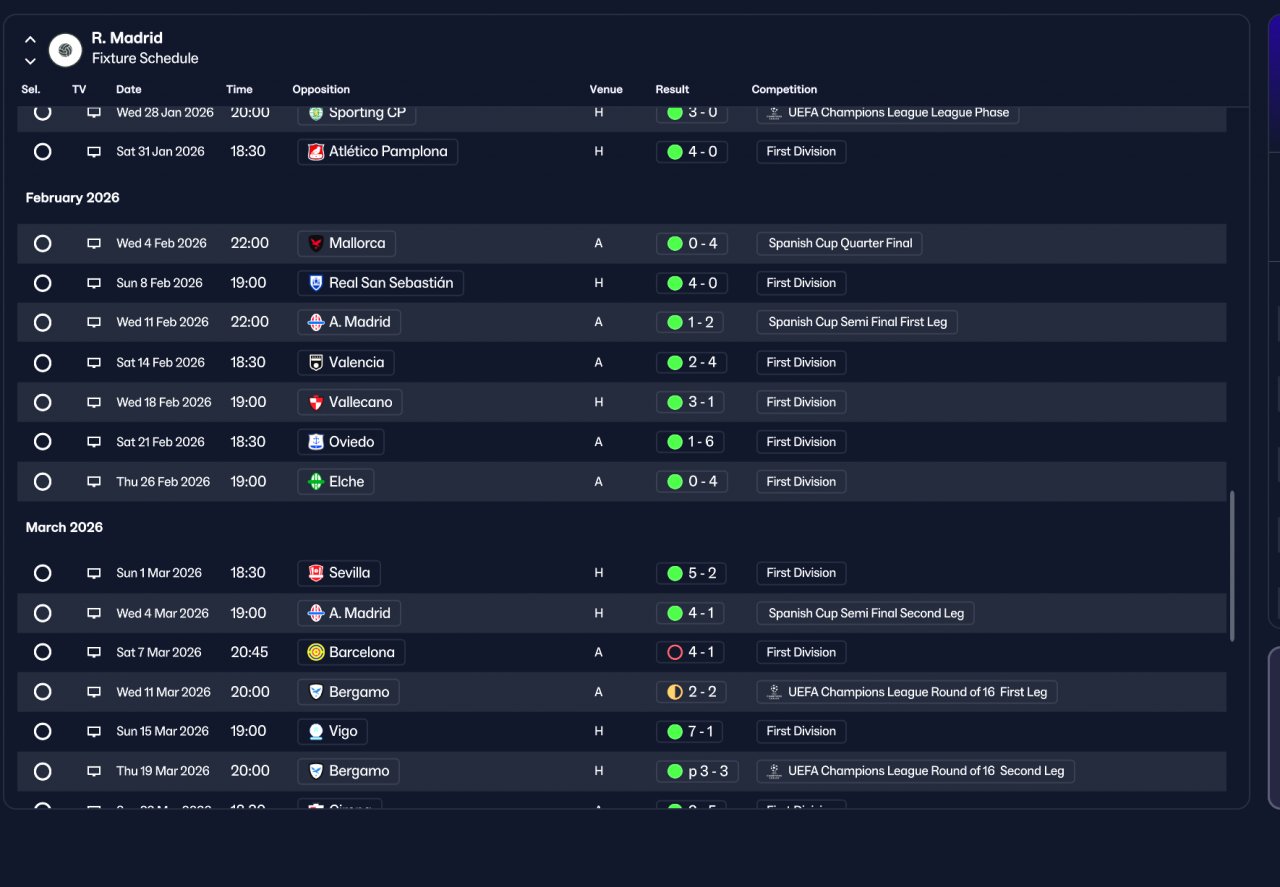Click green win indicator for Oviedo result
The image size is (1280, 887).
675,442
